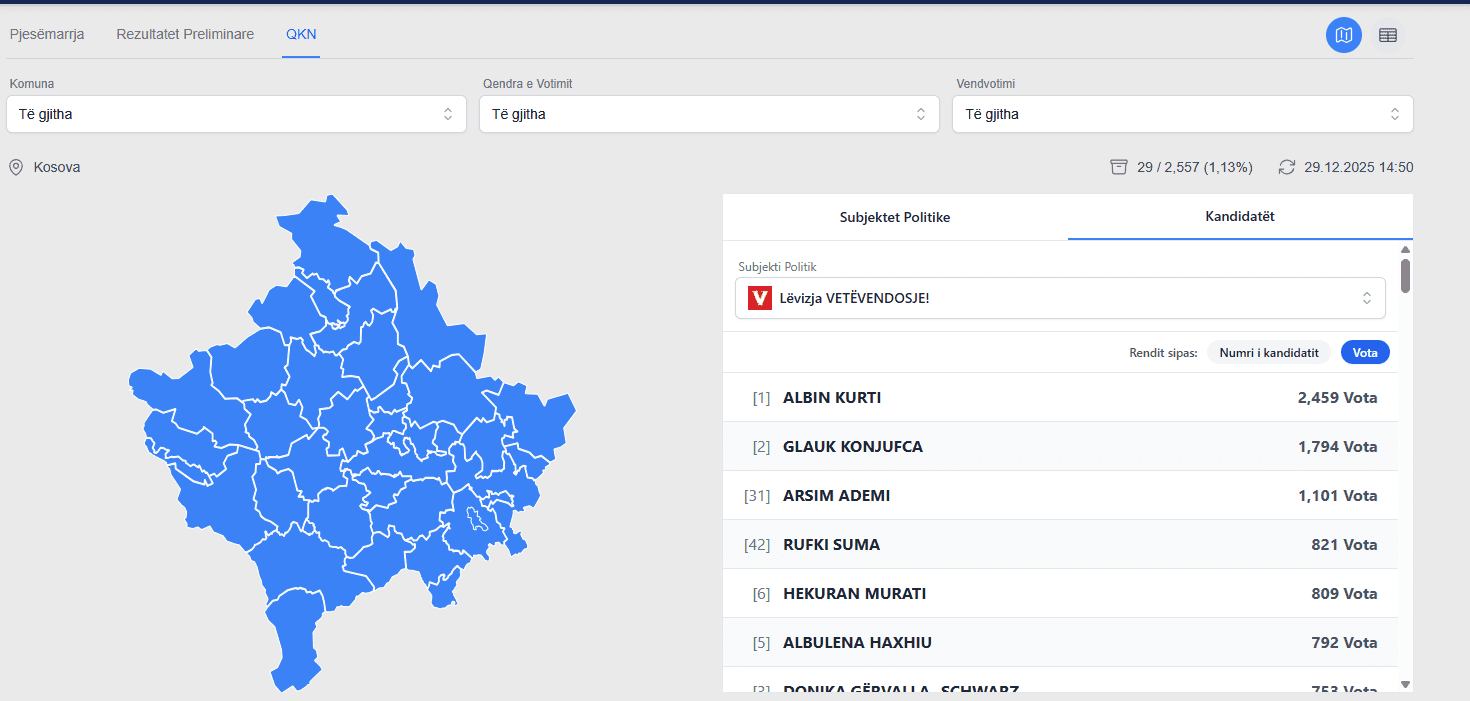Click scrollbar down arrow in candidates list
Image resolution: width=1470 pixels, height=701 pixels.
click(x=1405, y=684)
